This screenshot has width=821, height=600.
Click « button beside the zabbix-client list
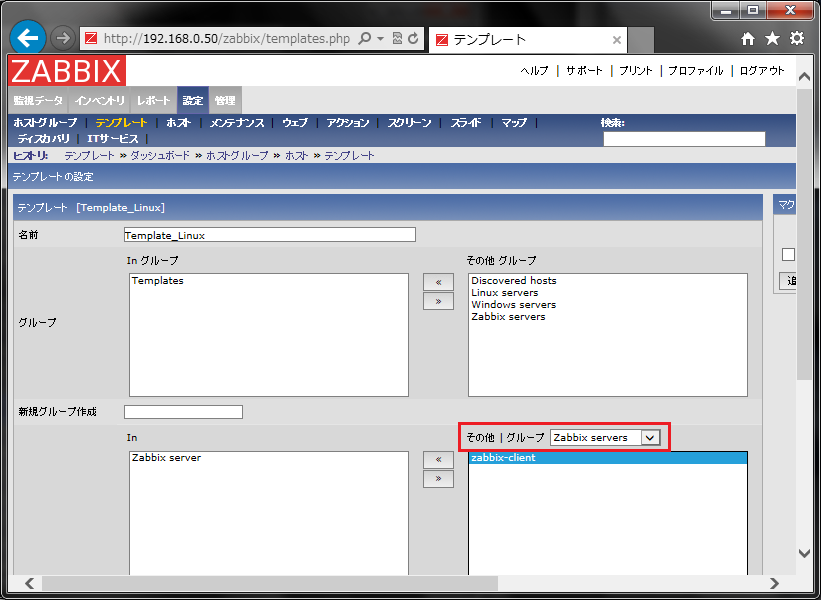(438, 459)
